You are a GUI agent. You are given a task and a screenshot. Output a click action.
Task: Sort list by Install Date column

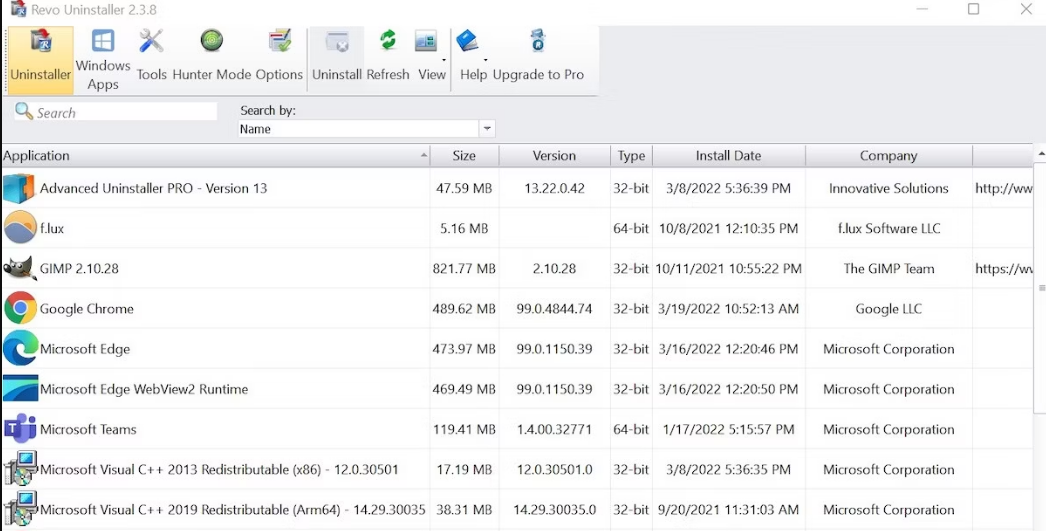click(x=728, y=156)
